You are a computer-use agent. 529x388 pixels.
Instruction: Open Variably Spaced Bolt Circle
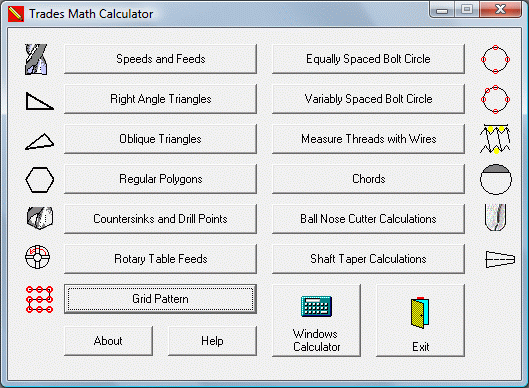368,99
